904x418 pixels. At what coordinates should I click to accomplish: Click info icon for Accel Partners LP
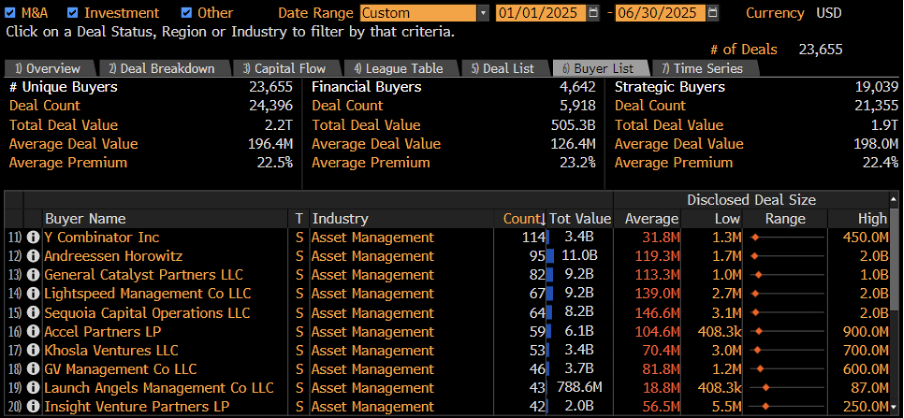[x=33, y=331]
